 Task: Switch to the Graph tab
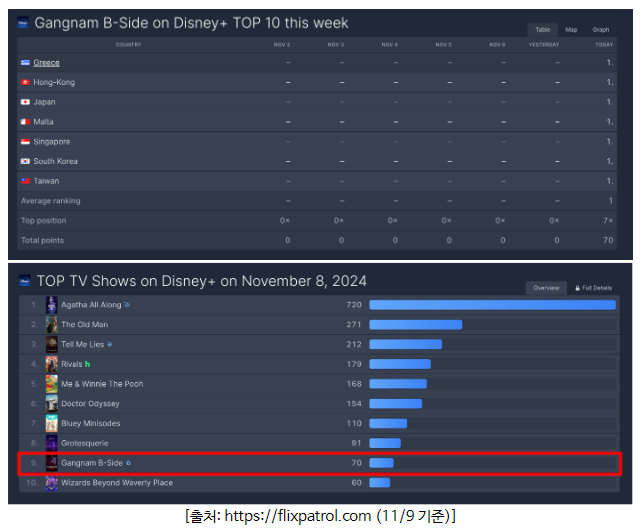pyautogui.click(x=600, y=30)
